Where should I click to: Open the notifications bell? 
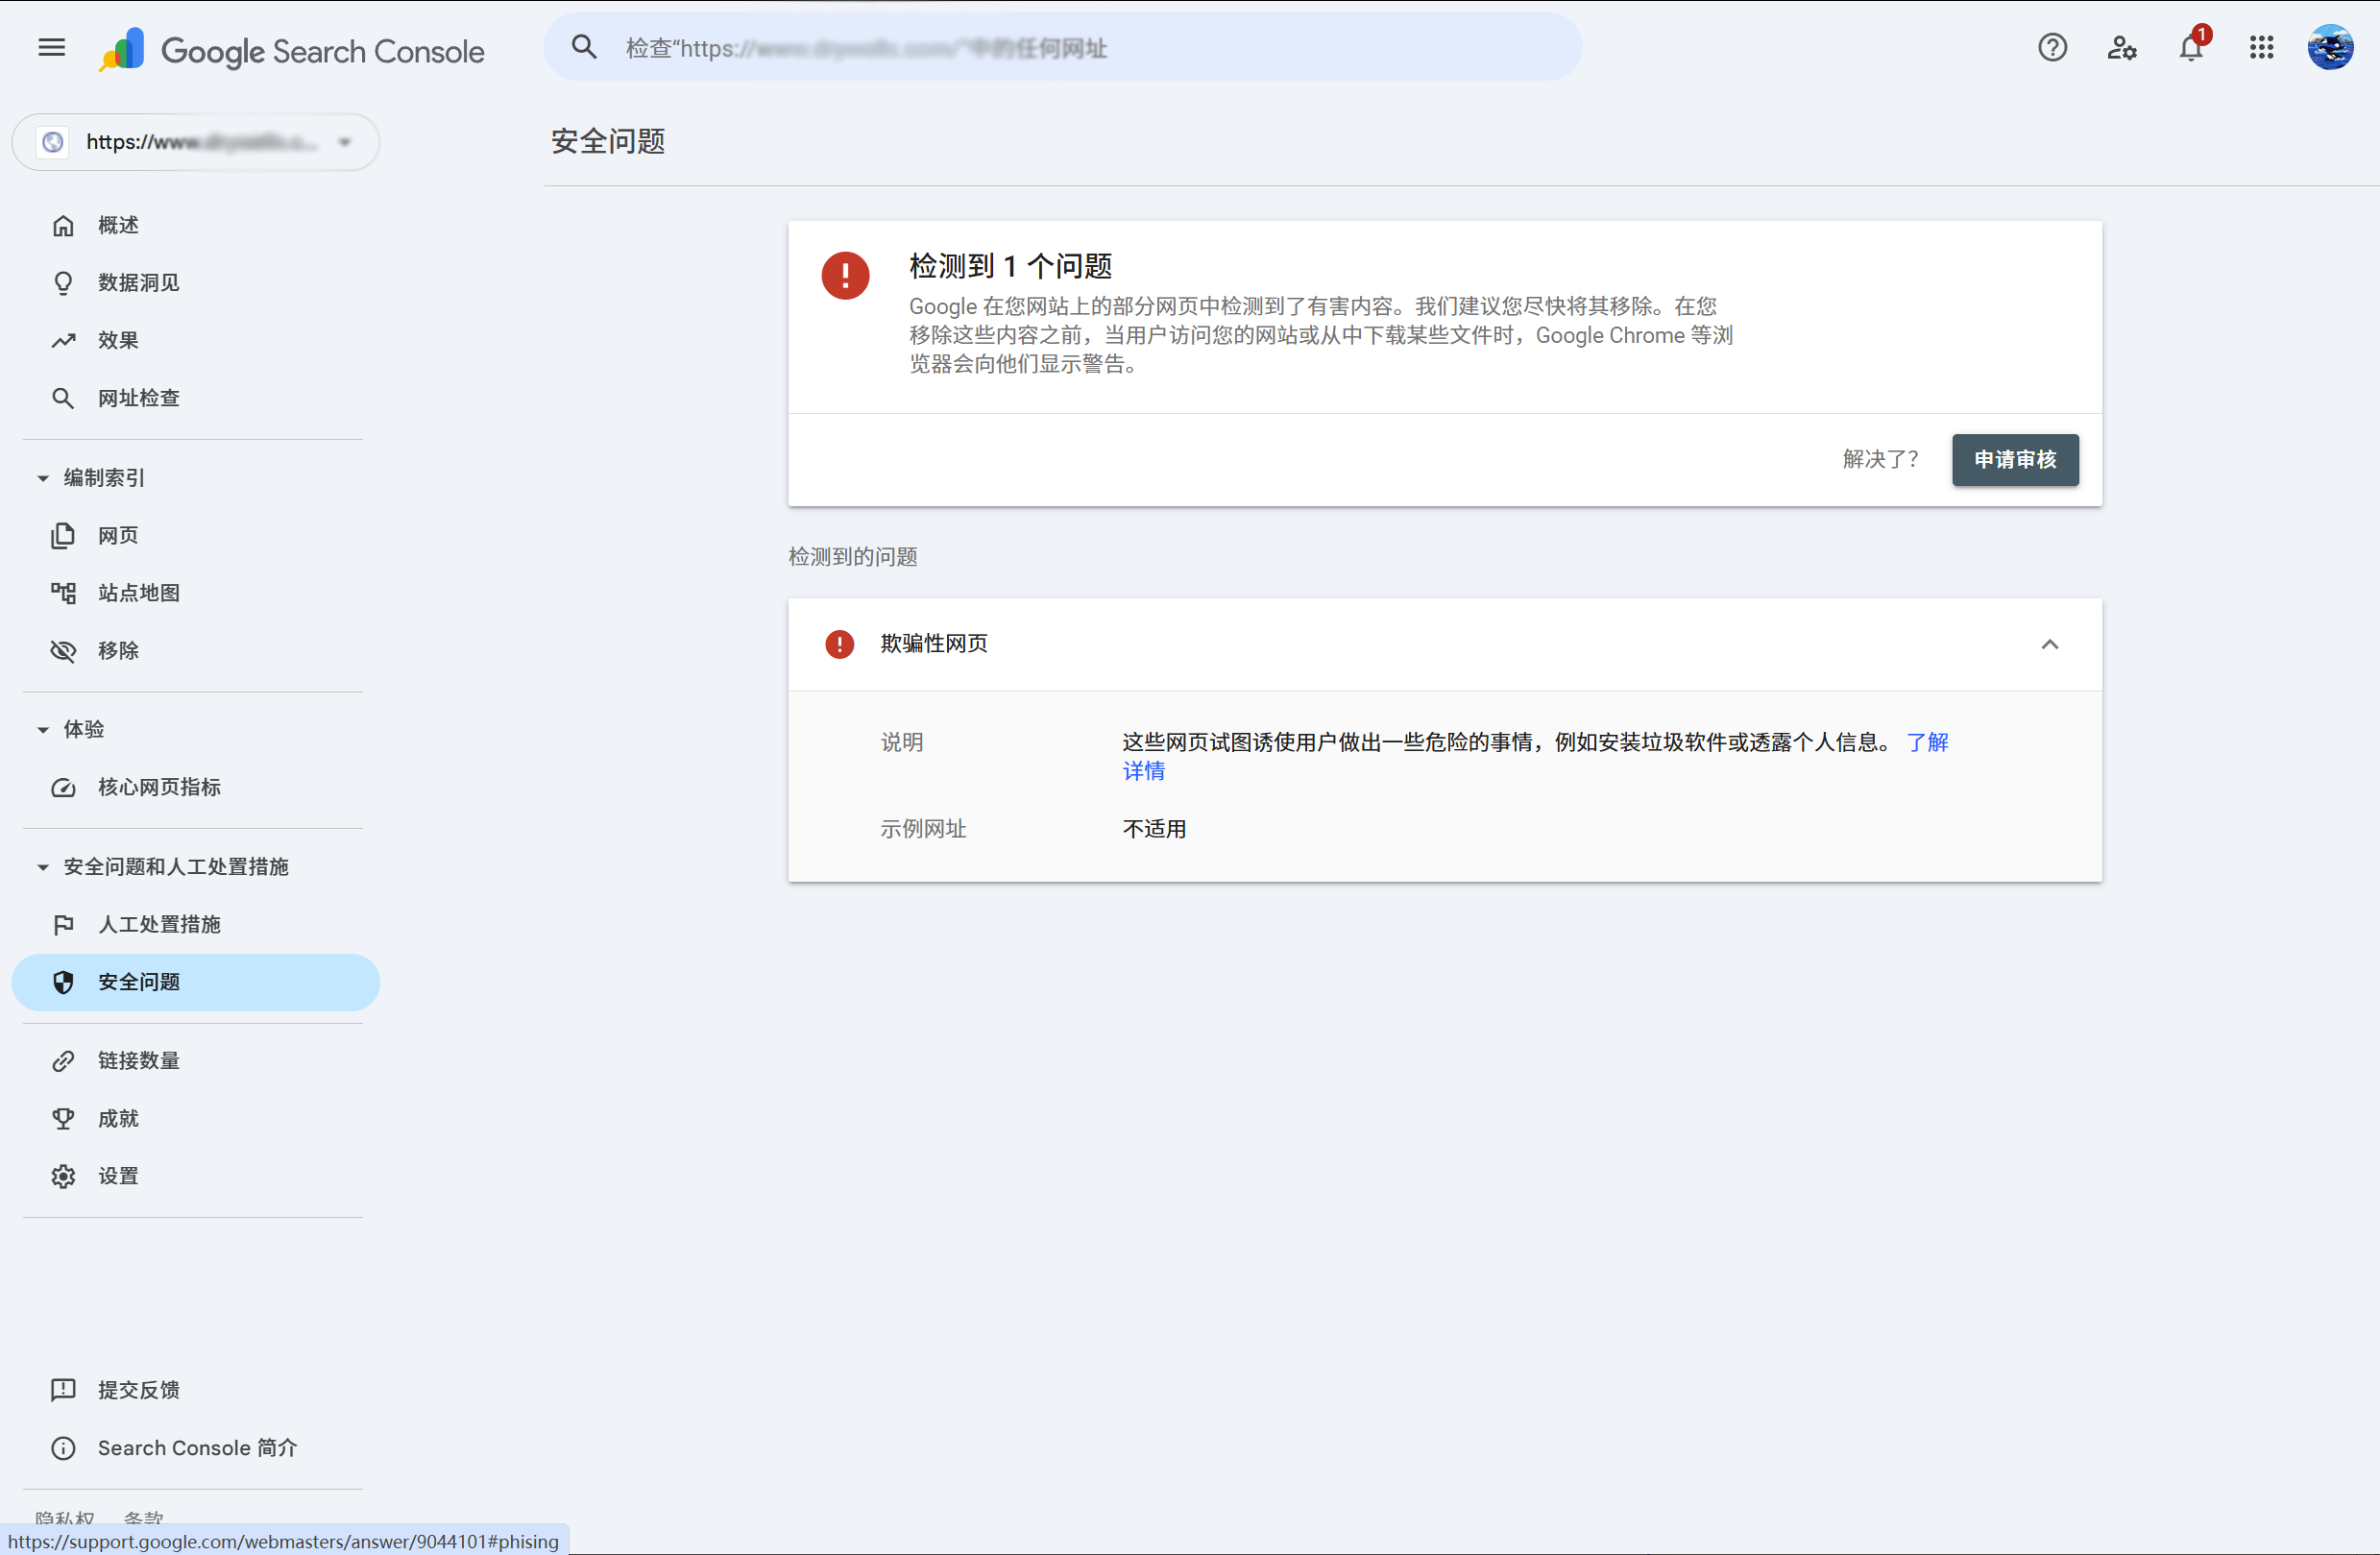coord(2190,47)
